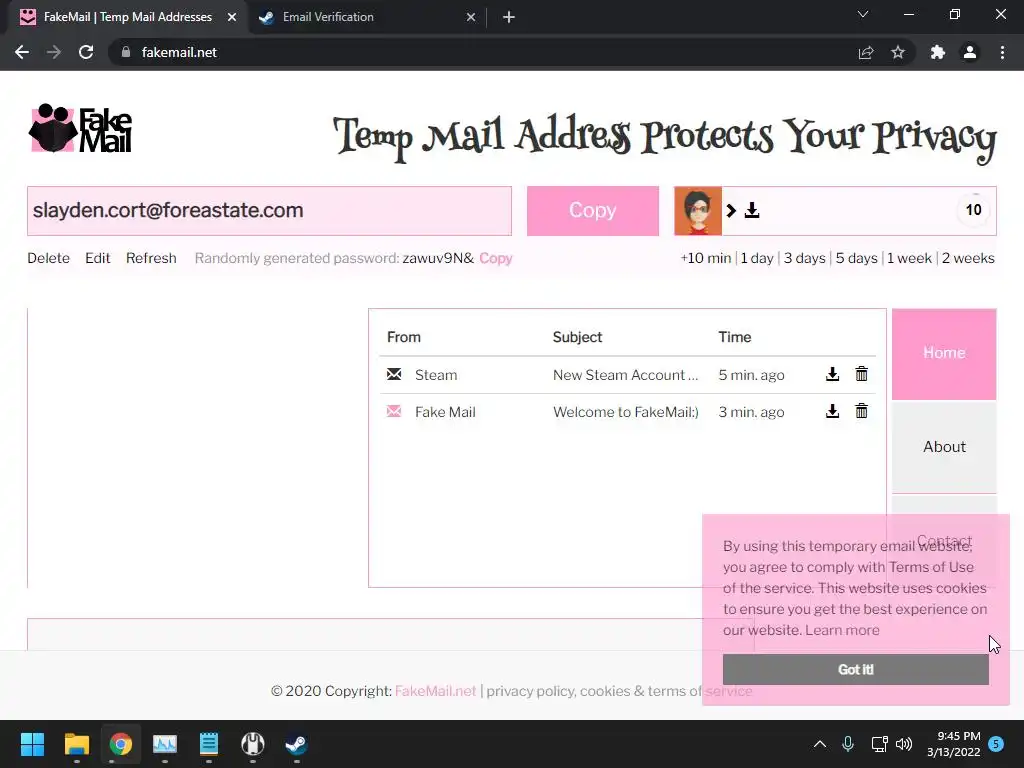Set mailbox lifetime to 1 week
Screen dimensions: 1024x768
[909, 258]
